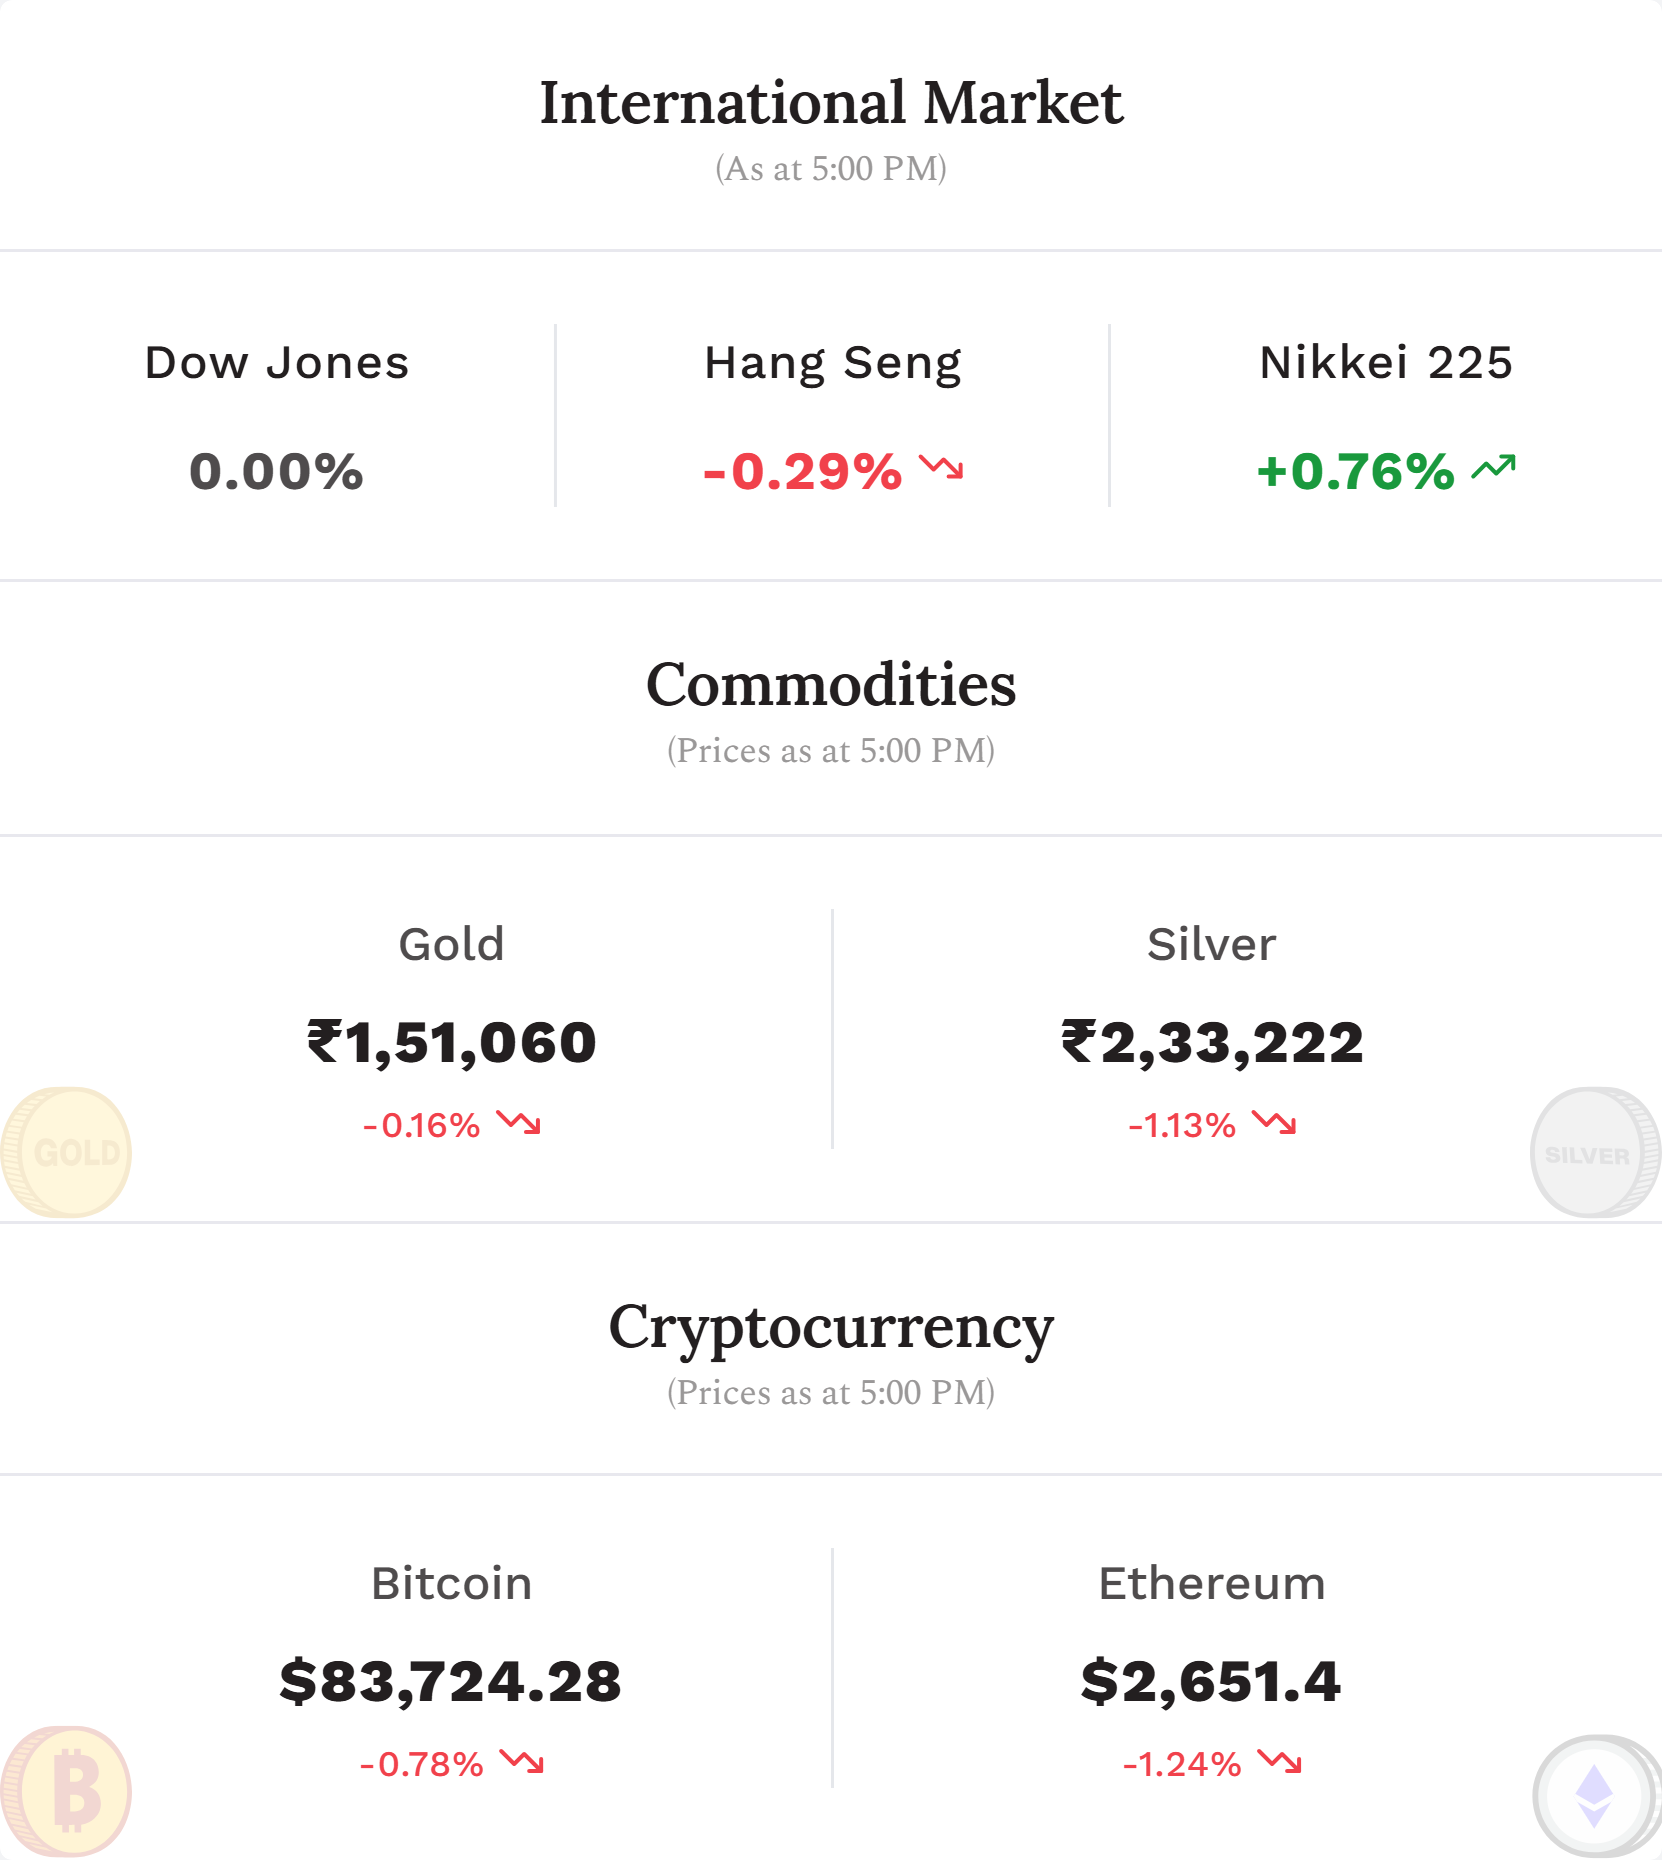
Task: Click the Hang Seng downward trend arrow
Action: click(941, 467)
